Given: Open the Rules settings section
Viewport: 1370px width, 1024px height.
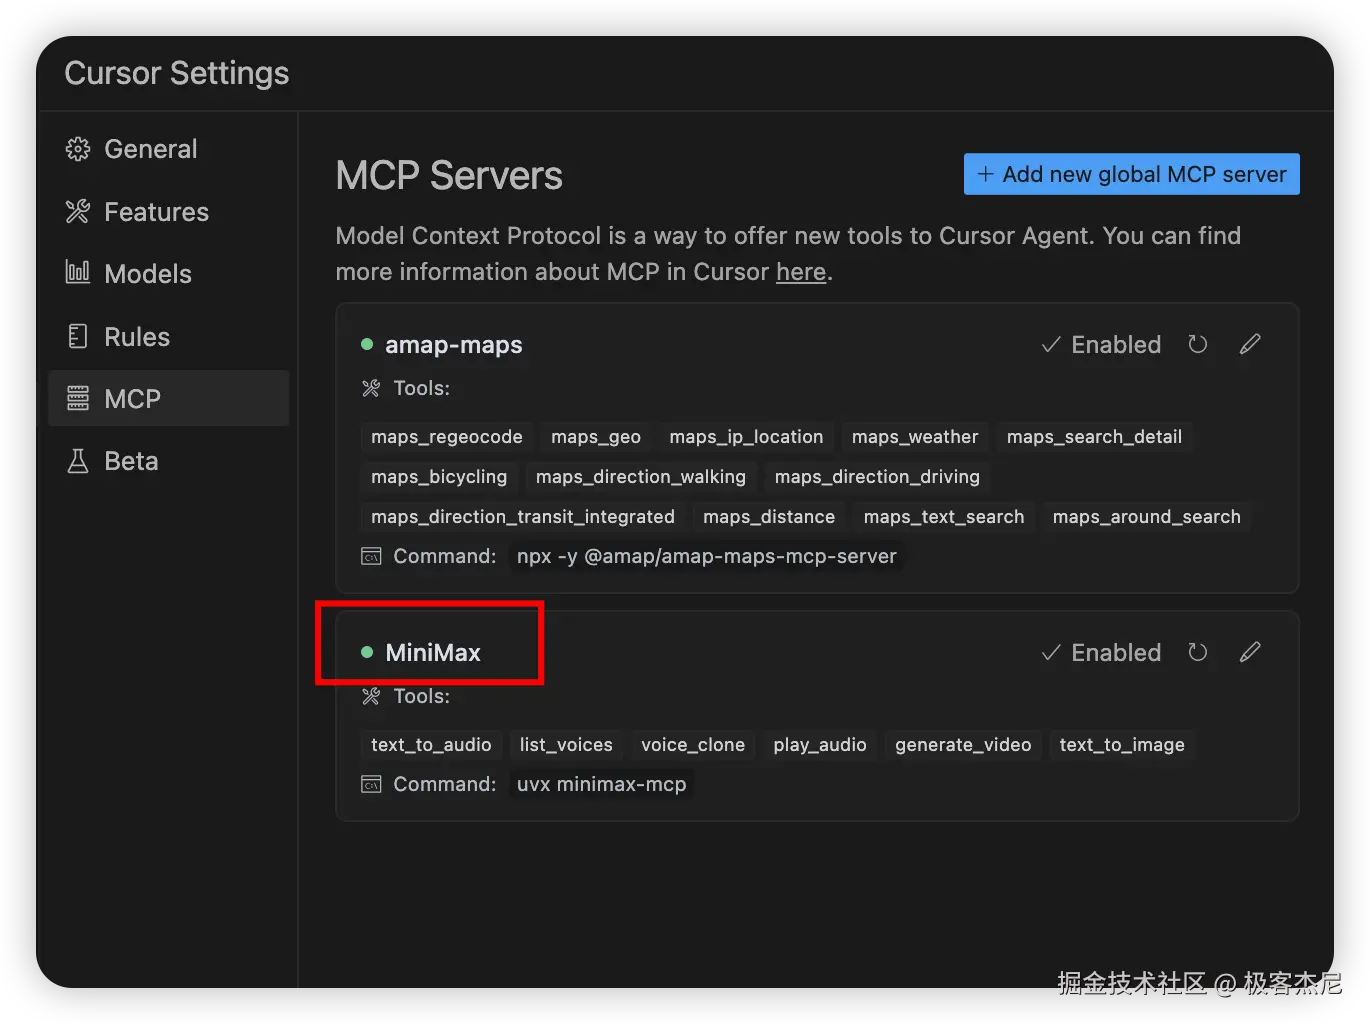Looking at the screenshot, I should 168,337.
